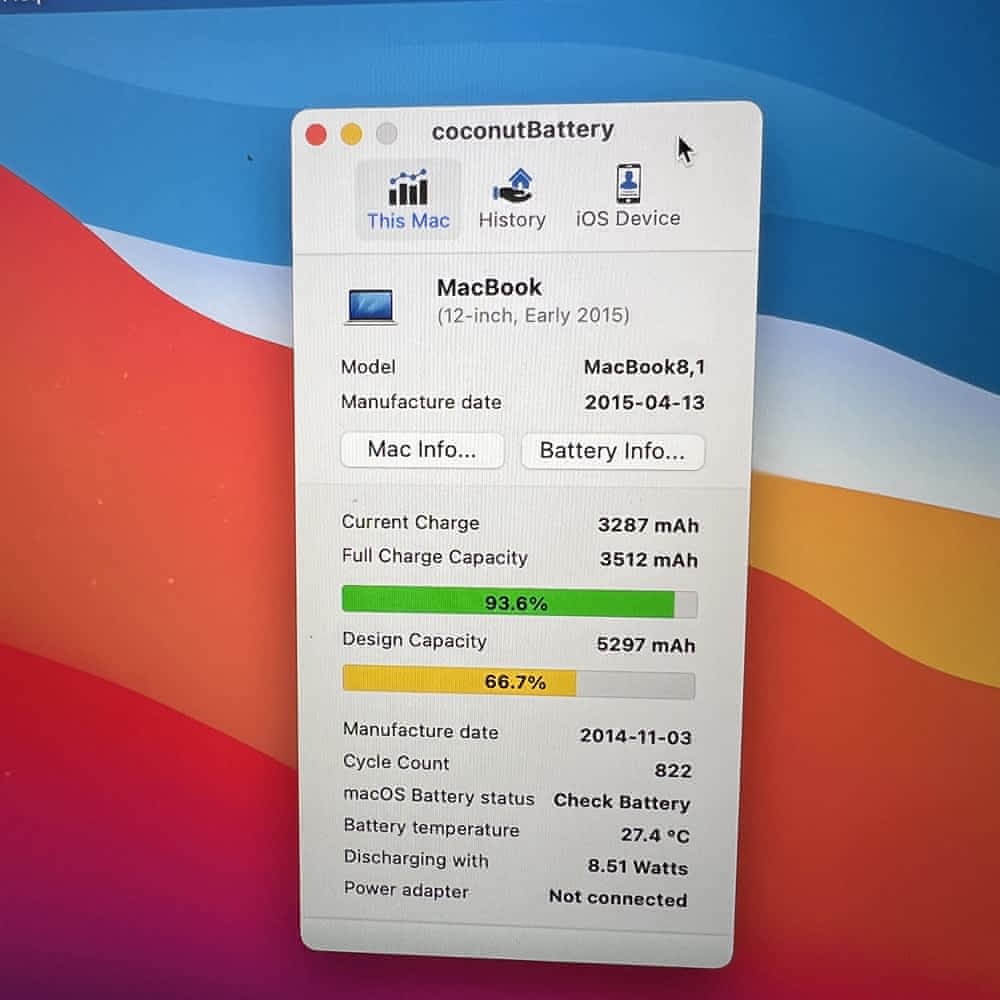Click the macOS Battery status label

point(439,797)
